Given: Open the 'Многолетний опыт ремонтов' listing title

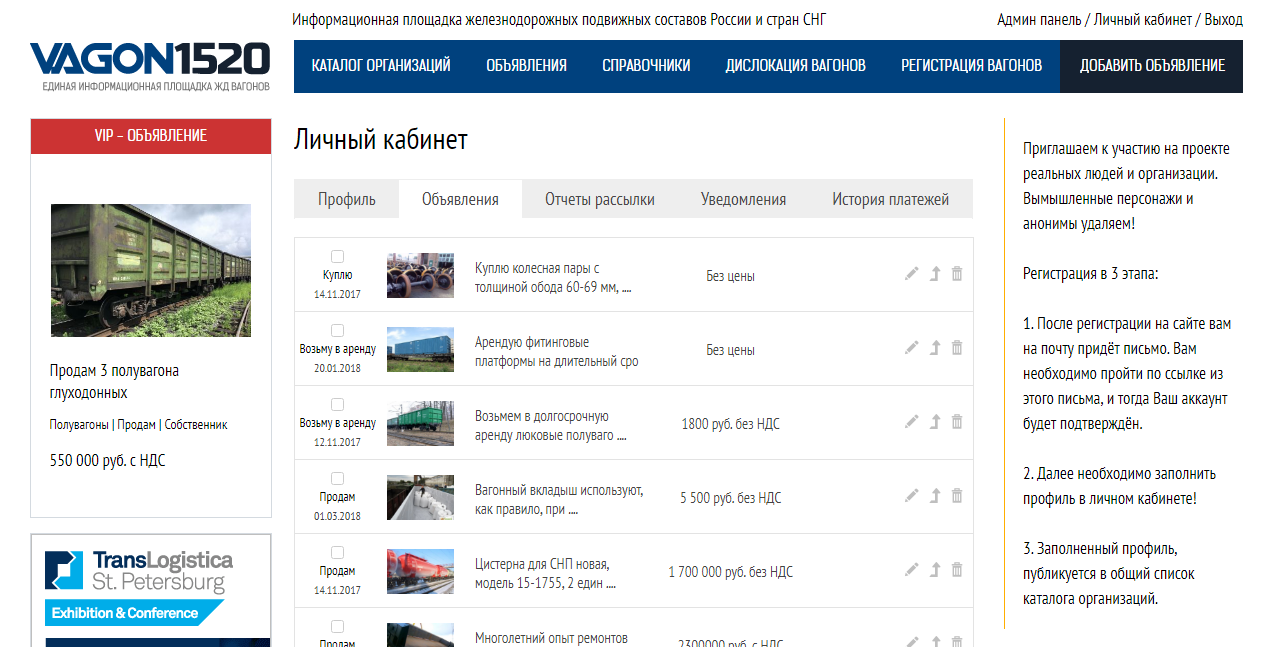Looking at the screenshot, I should coord(551,638).
